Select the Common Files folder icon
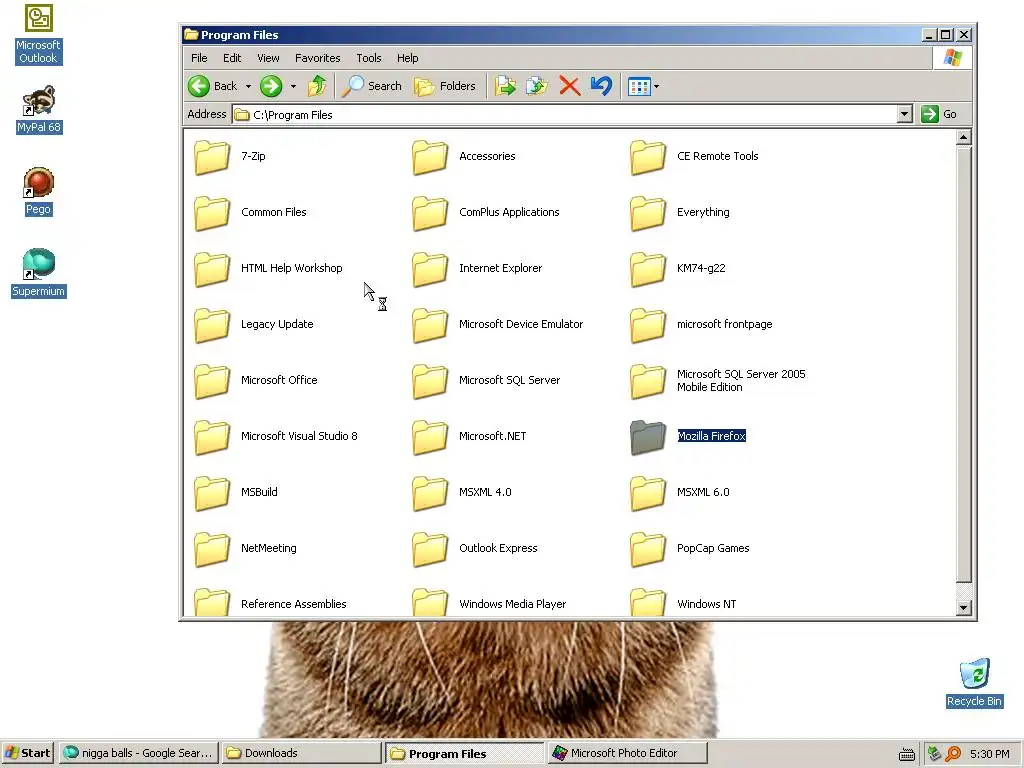The image size is (1024, 768). tap(212, 213)
